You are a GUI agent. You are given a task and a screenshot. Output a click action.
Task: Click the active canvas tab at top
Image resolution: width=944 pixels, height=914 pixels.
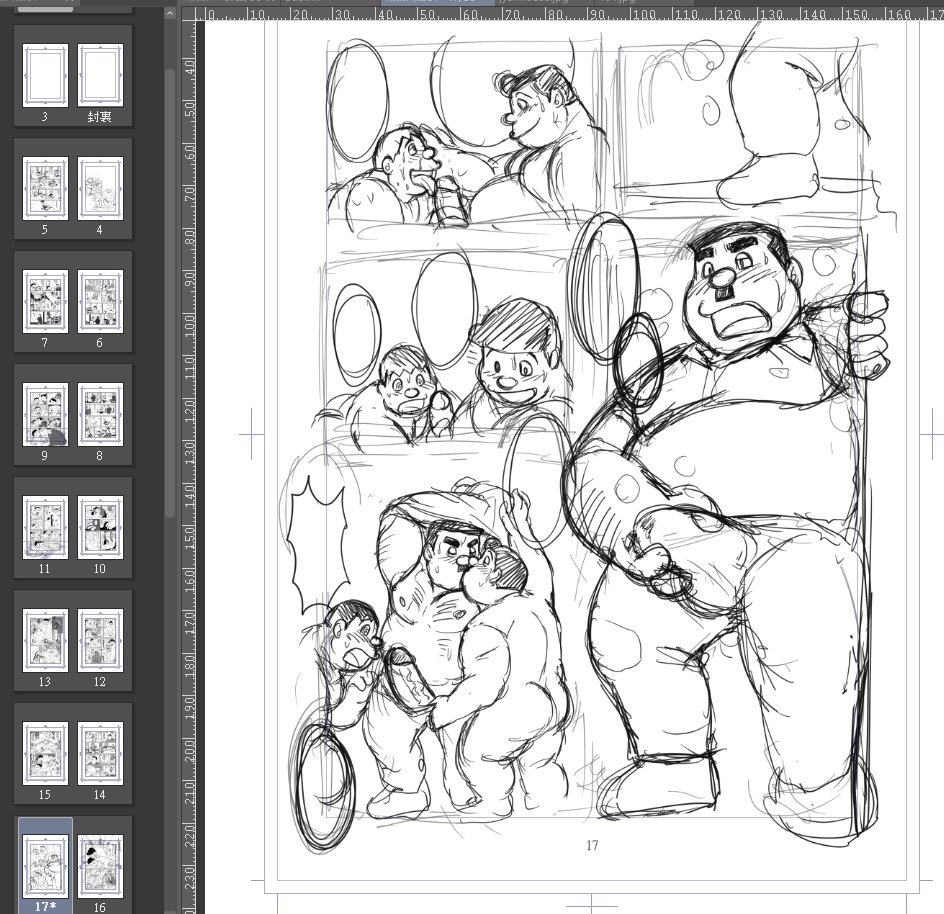(x=436, y=3)
